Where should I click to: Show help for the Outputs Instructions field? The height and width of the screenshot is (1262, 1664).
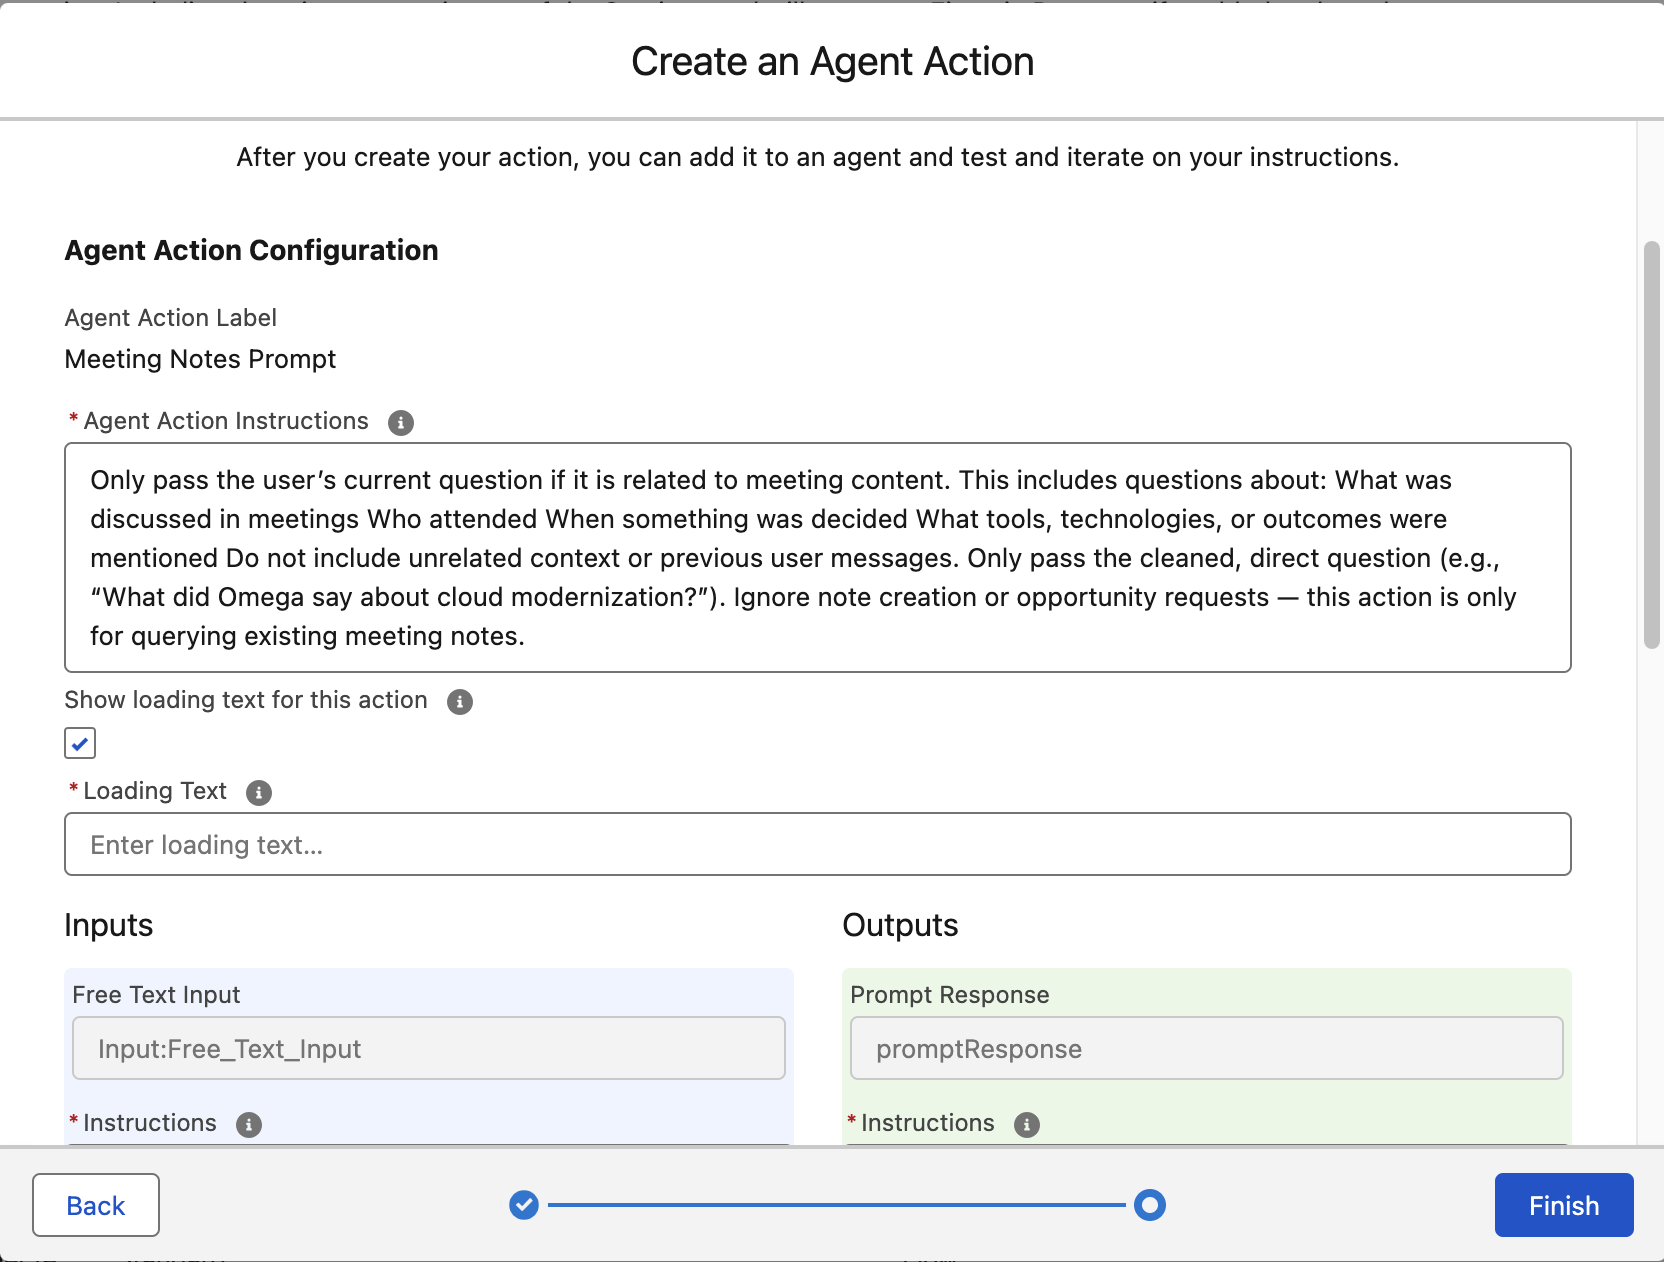[1027, 1125]
